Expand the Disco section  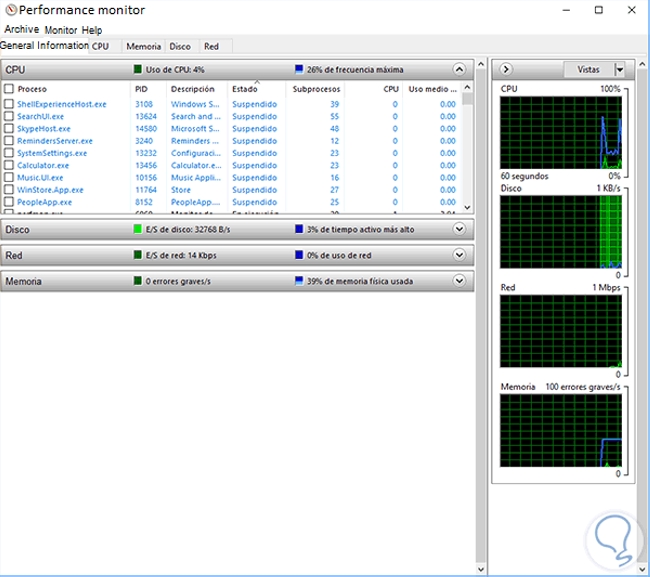point(459,229)
